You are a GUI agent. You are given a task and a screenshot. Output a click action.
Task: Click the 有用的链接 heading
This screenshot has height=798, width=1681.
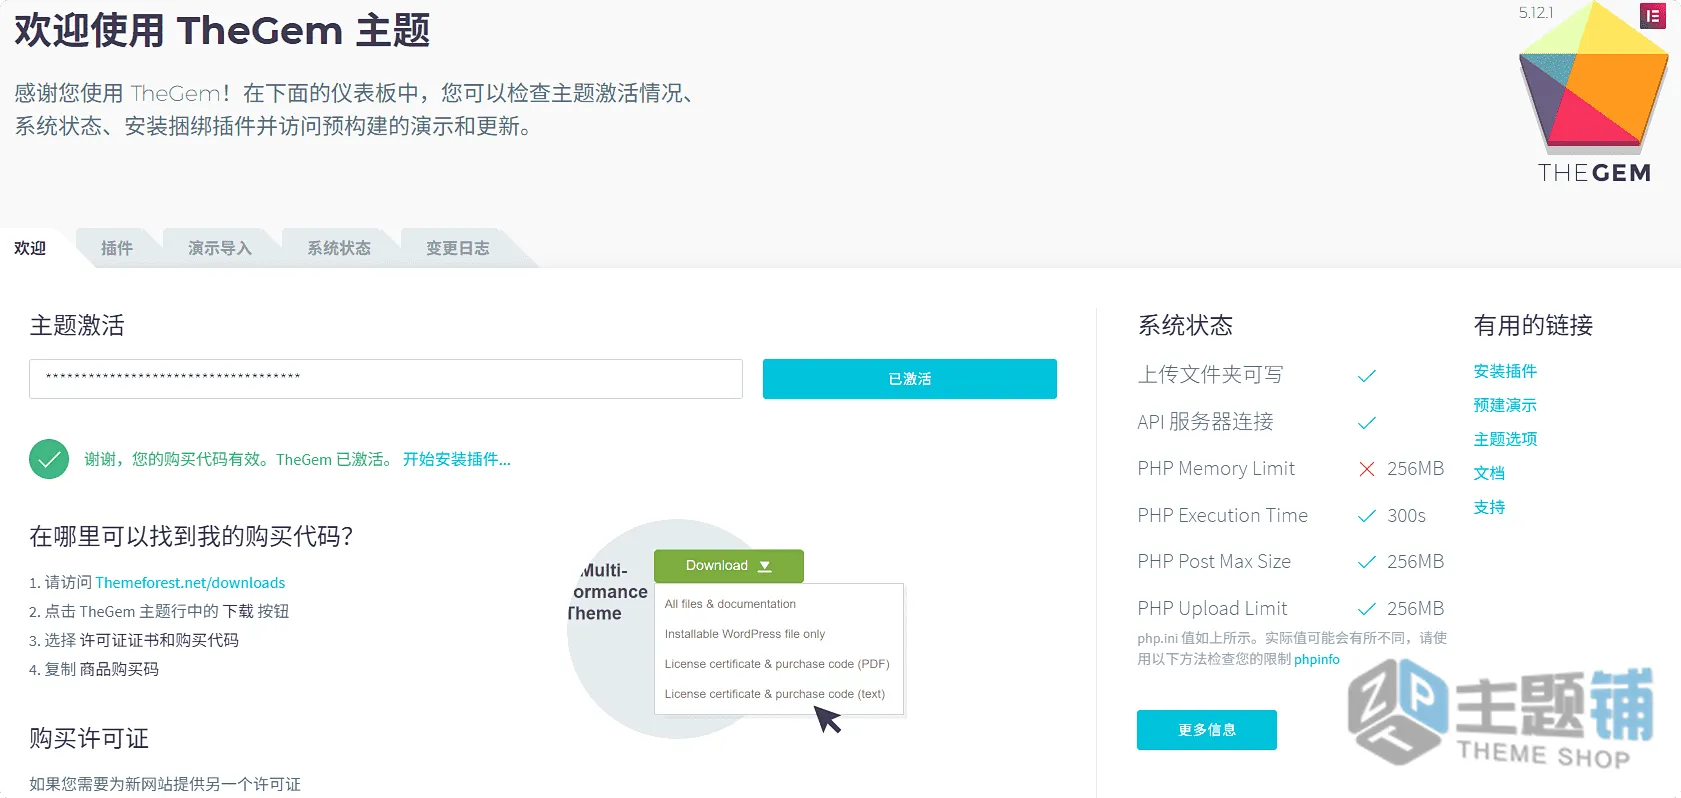point(1533,325)
